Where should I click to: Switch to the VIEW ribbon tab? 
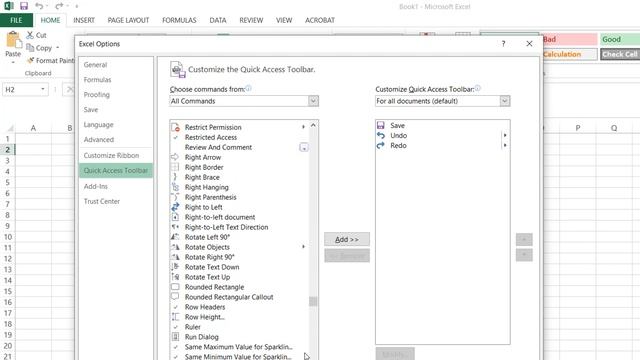click(x=284, y=20)
